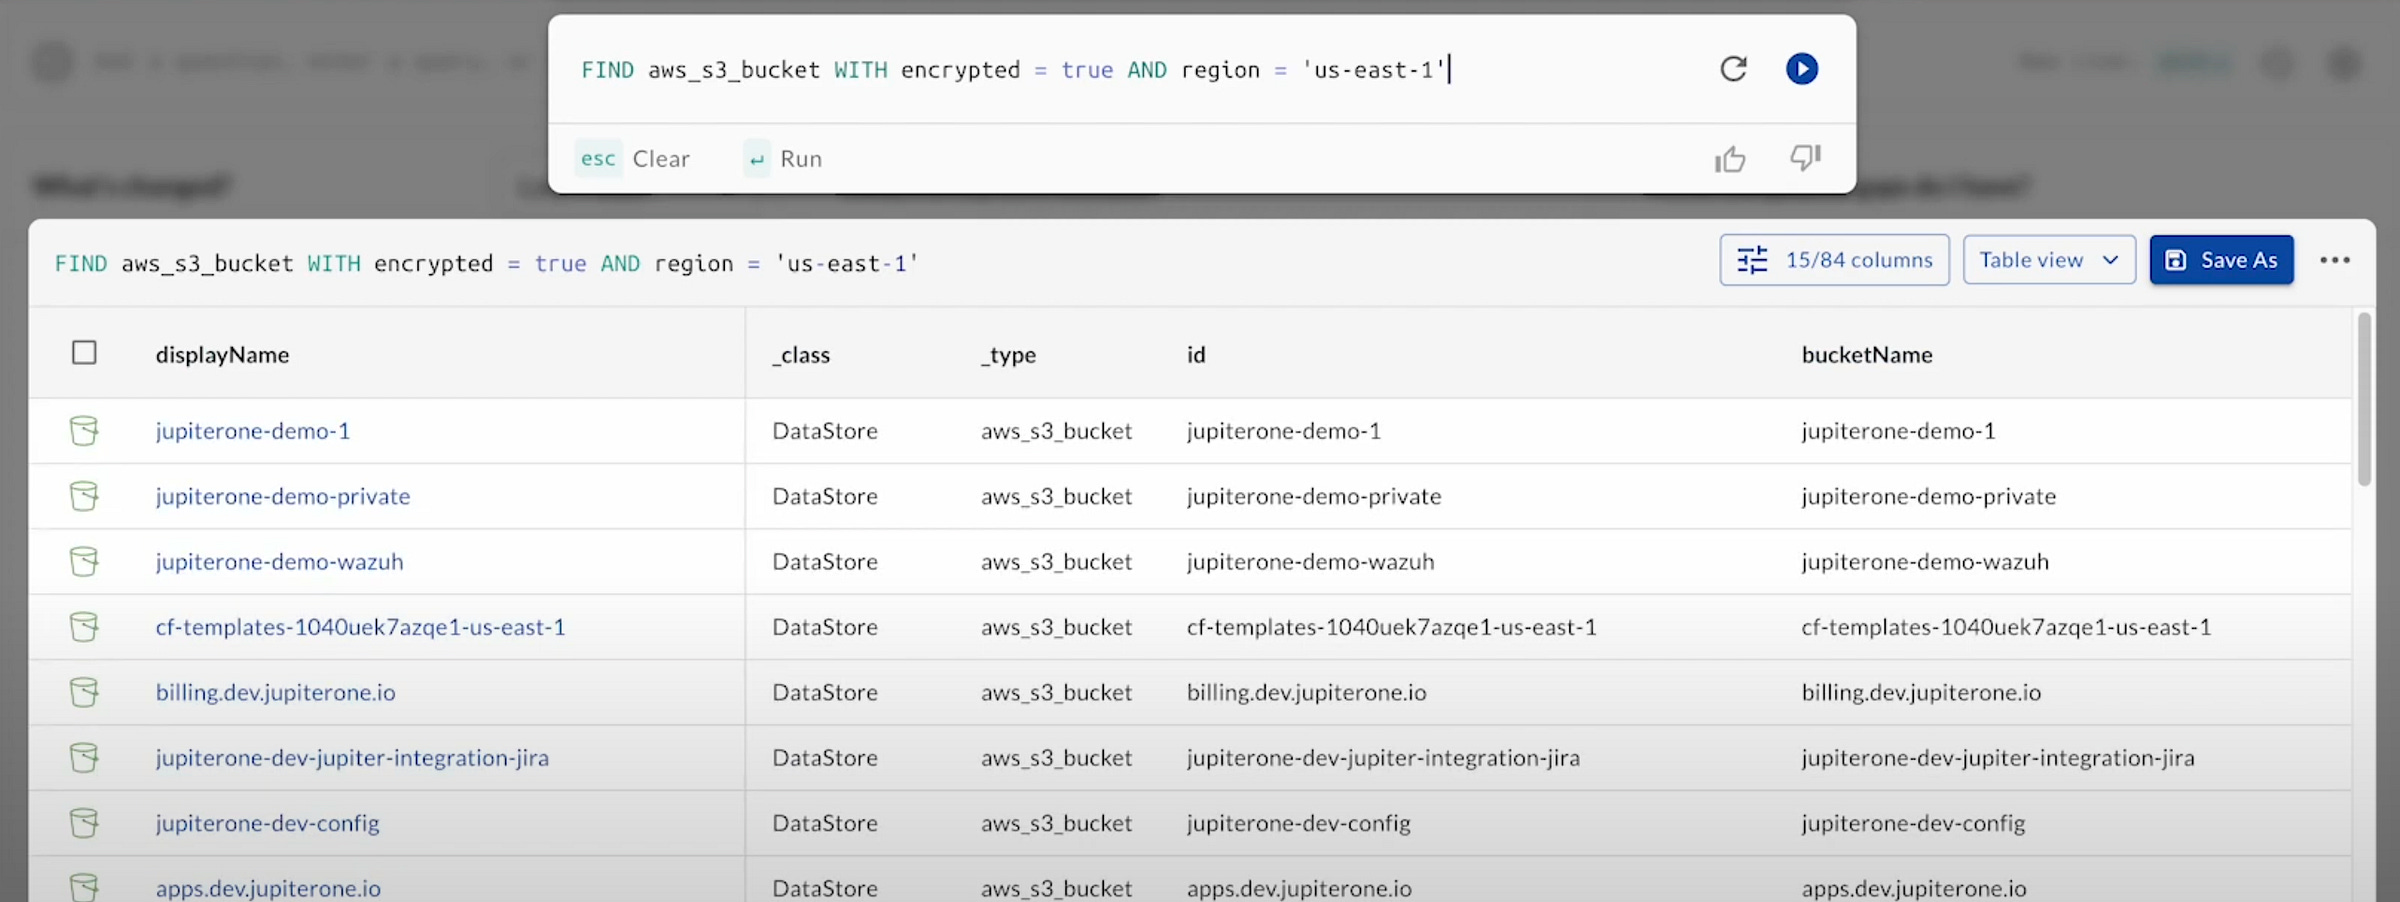Toggle the select-all checkbox in header

(x=84, y=353)
